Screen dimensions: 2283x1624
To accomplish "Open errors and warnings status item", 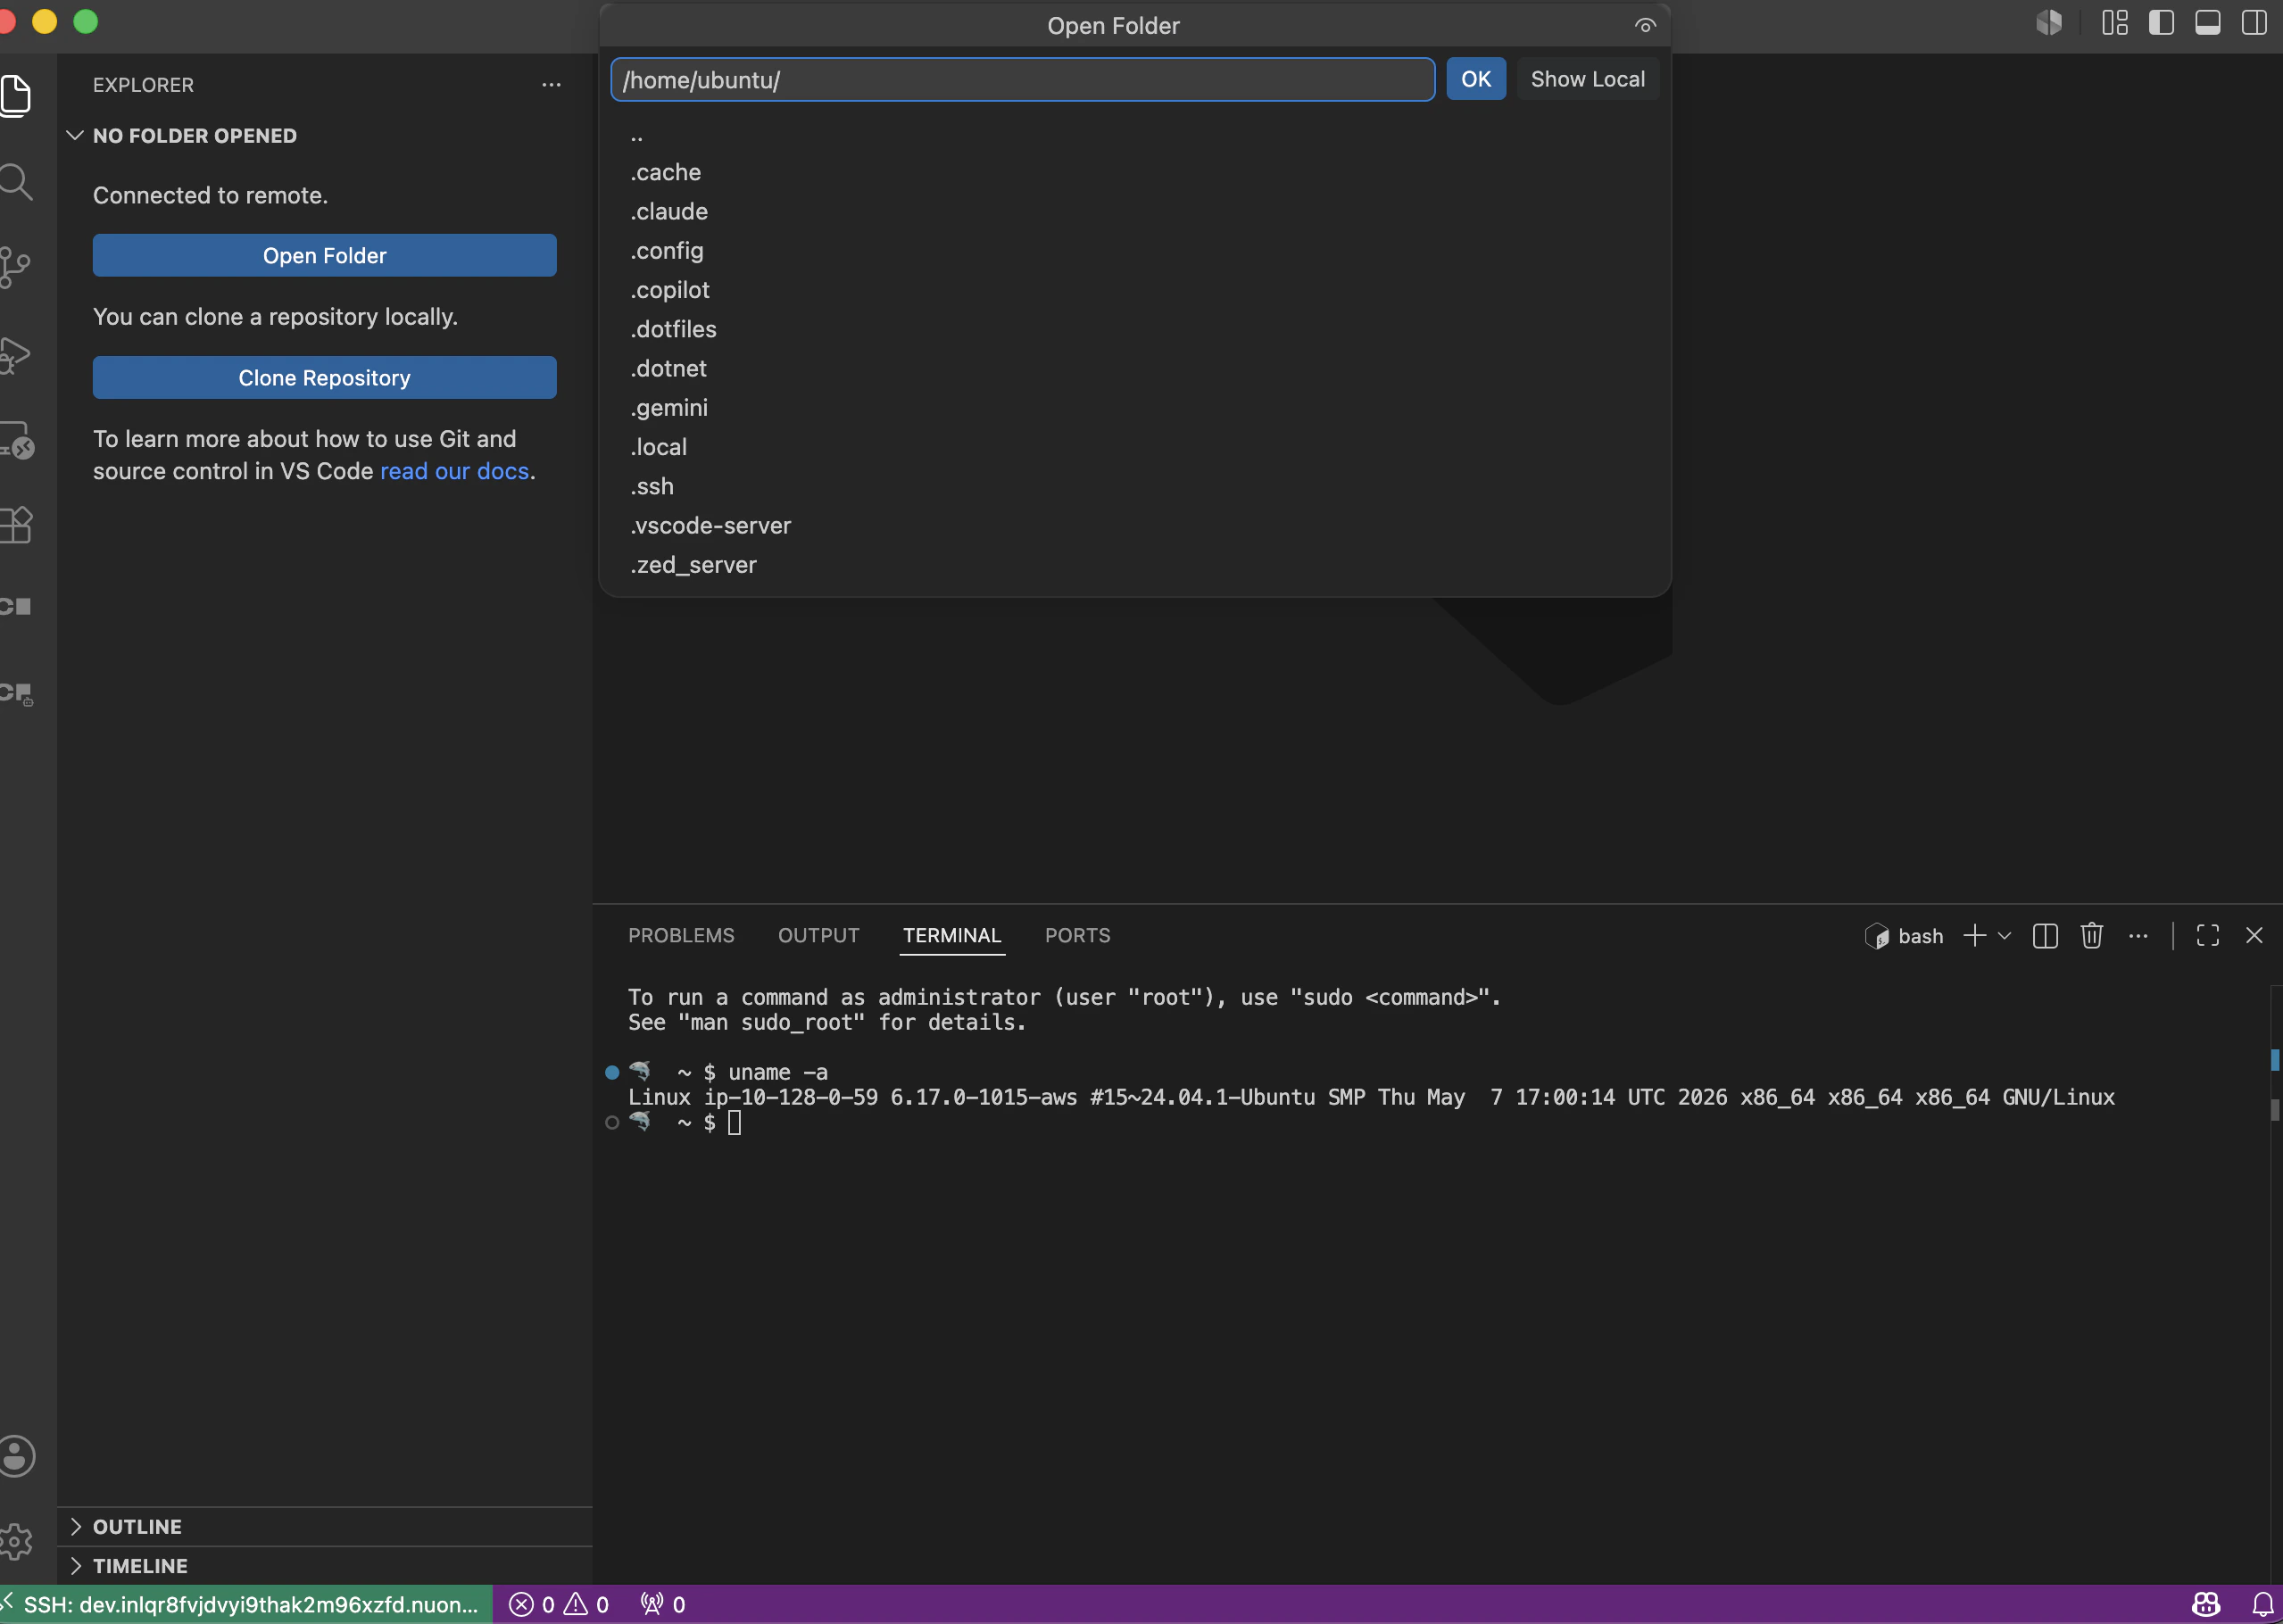I will (x=559, y=1604).
